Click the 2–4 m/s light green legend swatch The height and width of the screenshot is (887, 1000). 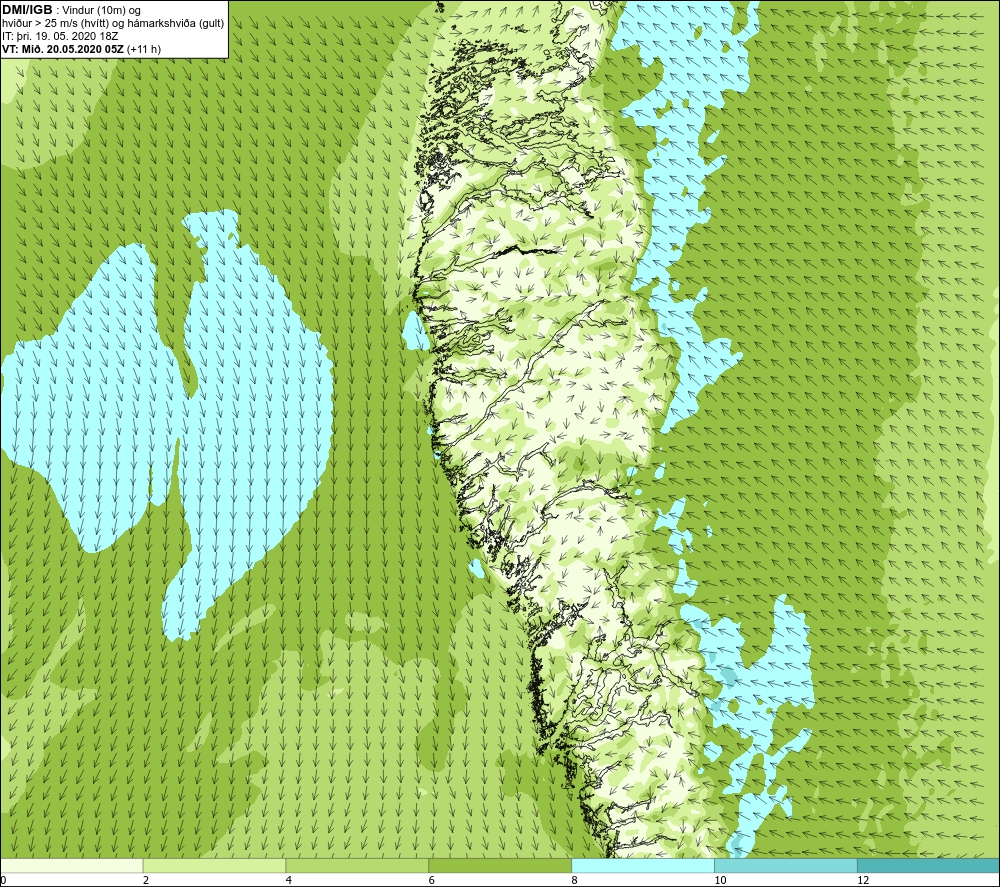point(214,865)
